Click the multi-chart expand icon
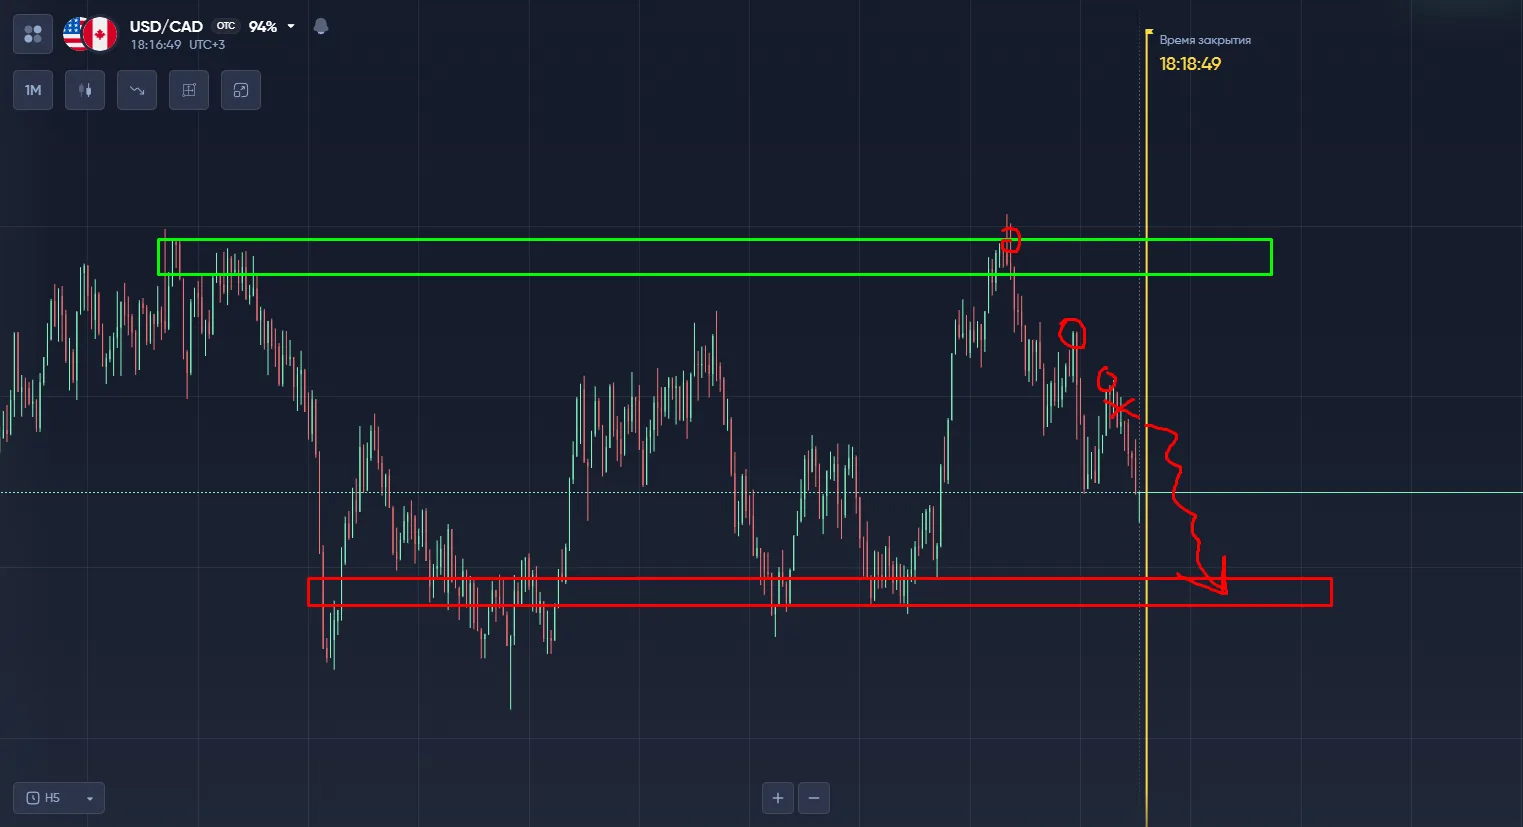Image resolution: width=1523 pixels, height=827 pixels. click(241, 90)
